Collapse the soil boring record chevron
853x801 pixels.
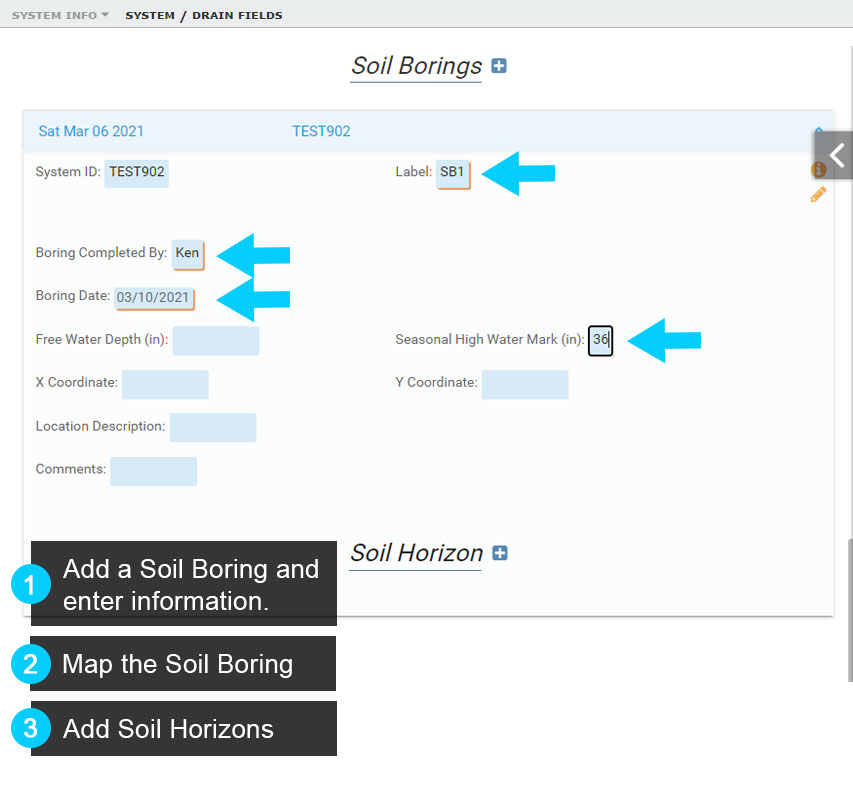[x=818, y=131]
